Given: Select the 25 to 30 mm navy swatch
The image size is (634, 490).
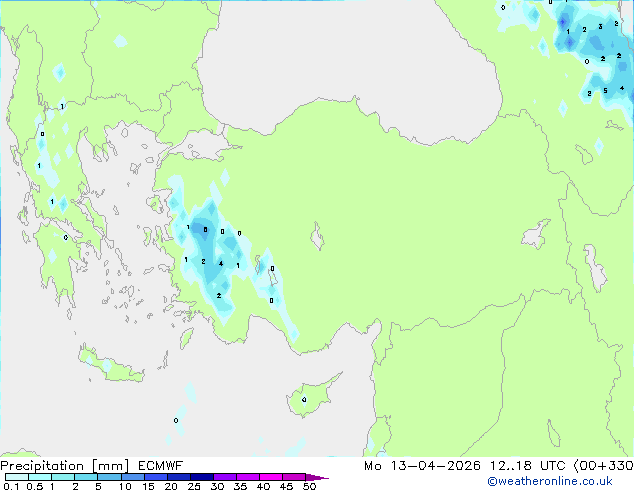Looking at the screenshot, I should 201,477.
